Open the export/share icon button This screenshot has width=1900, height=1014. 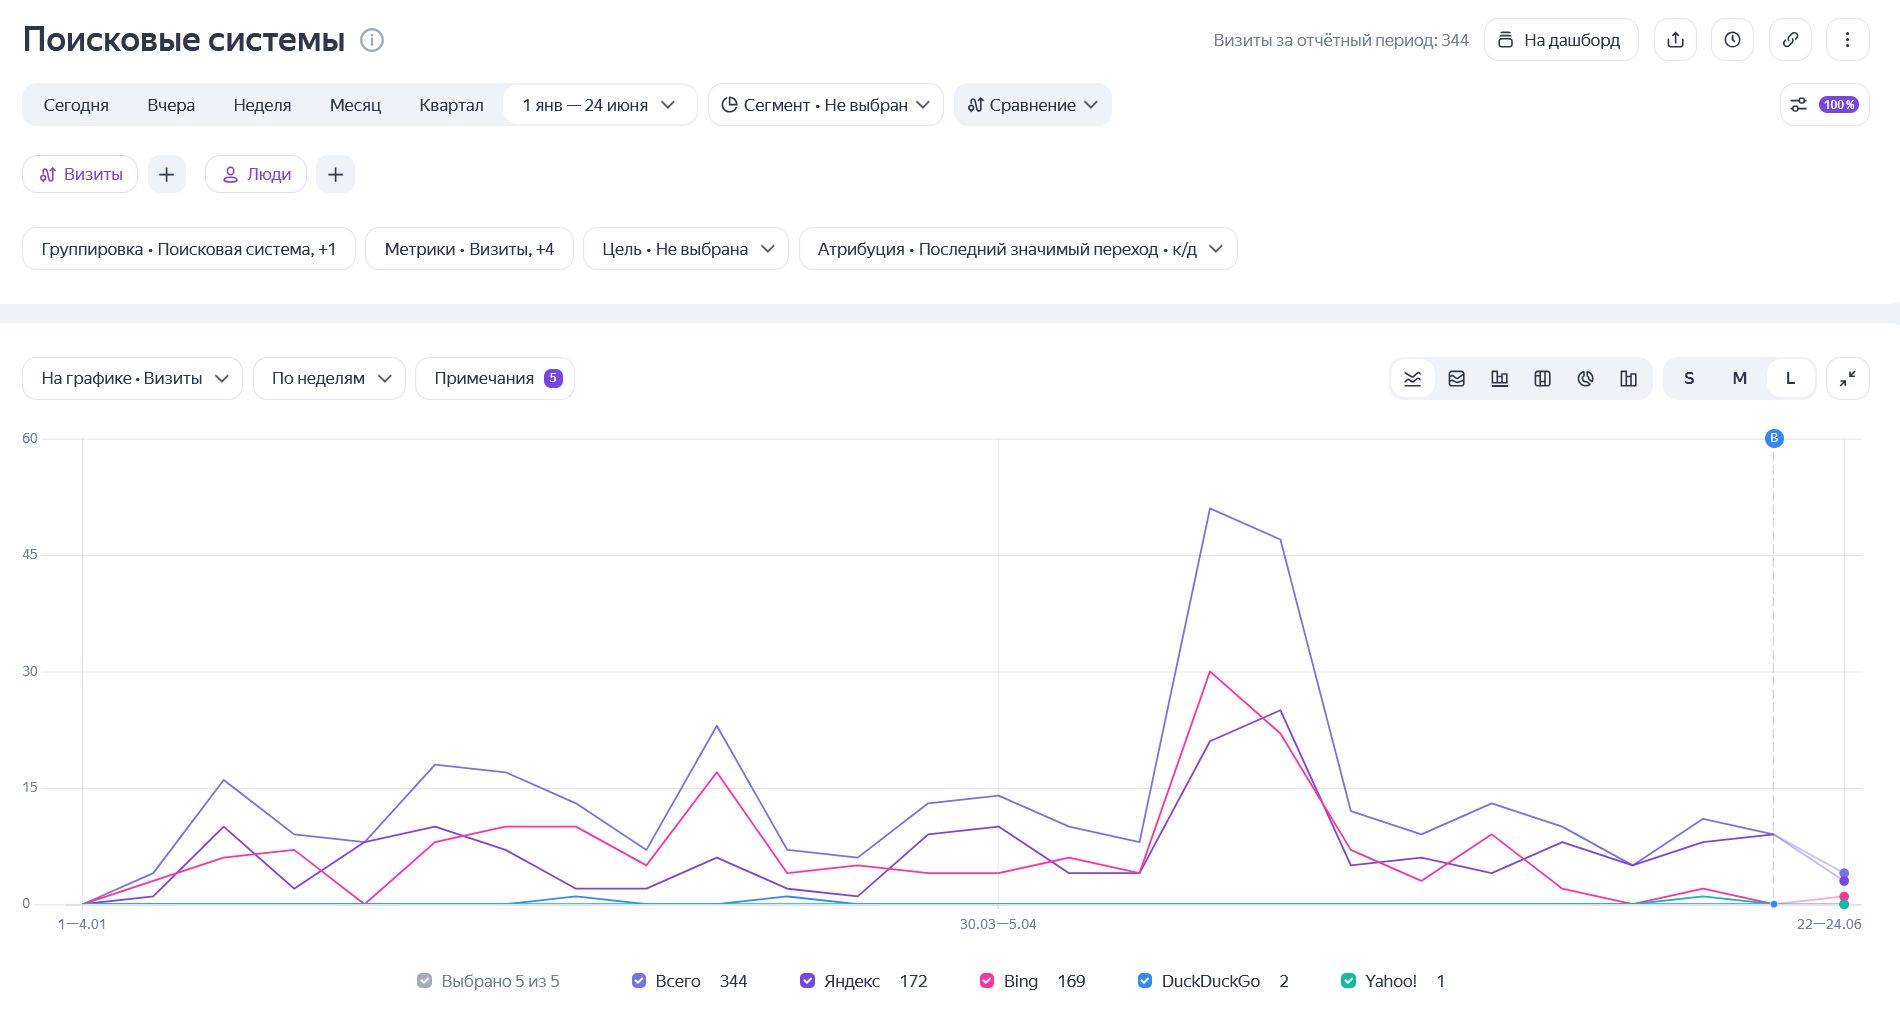click(1675, 40)
